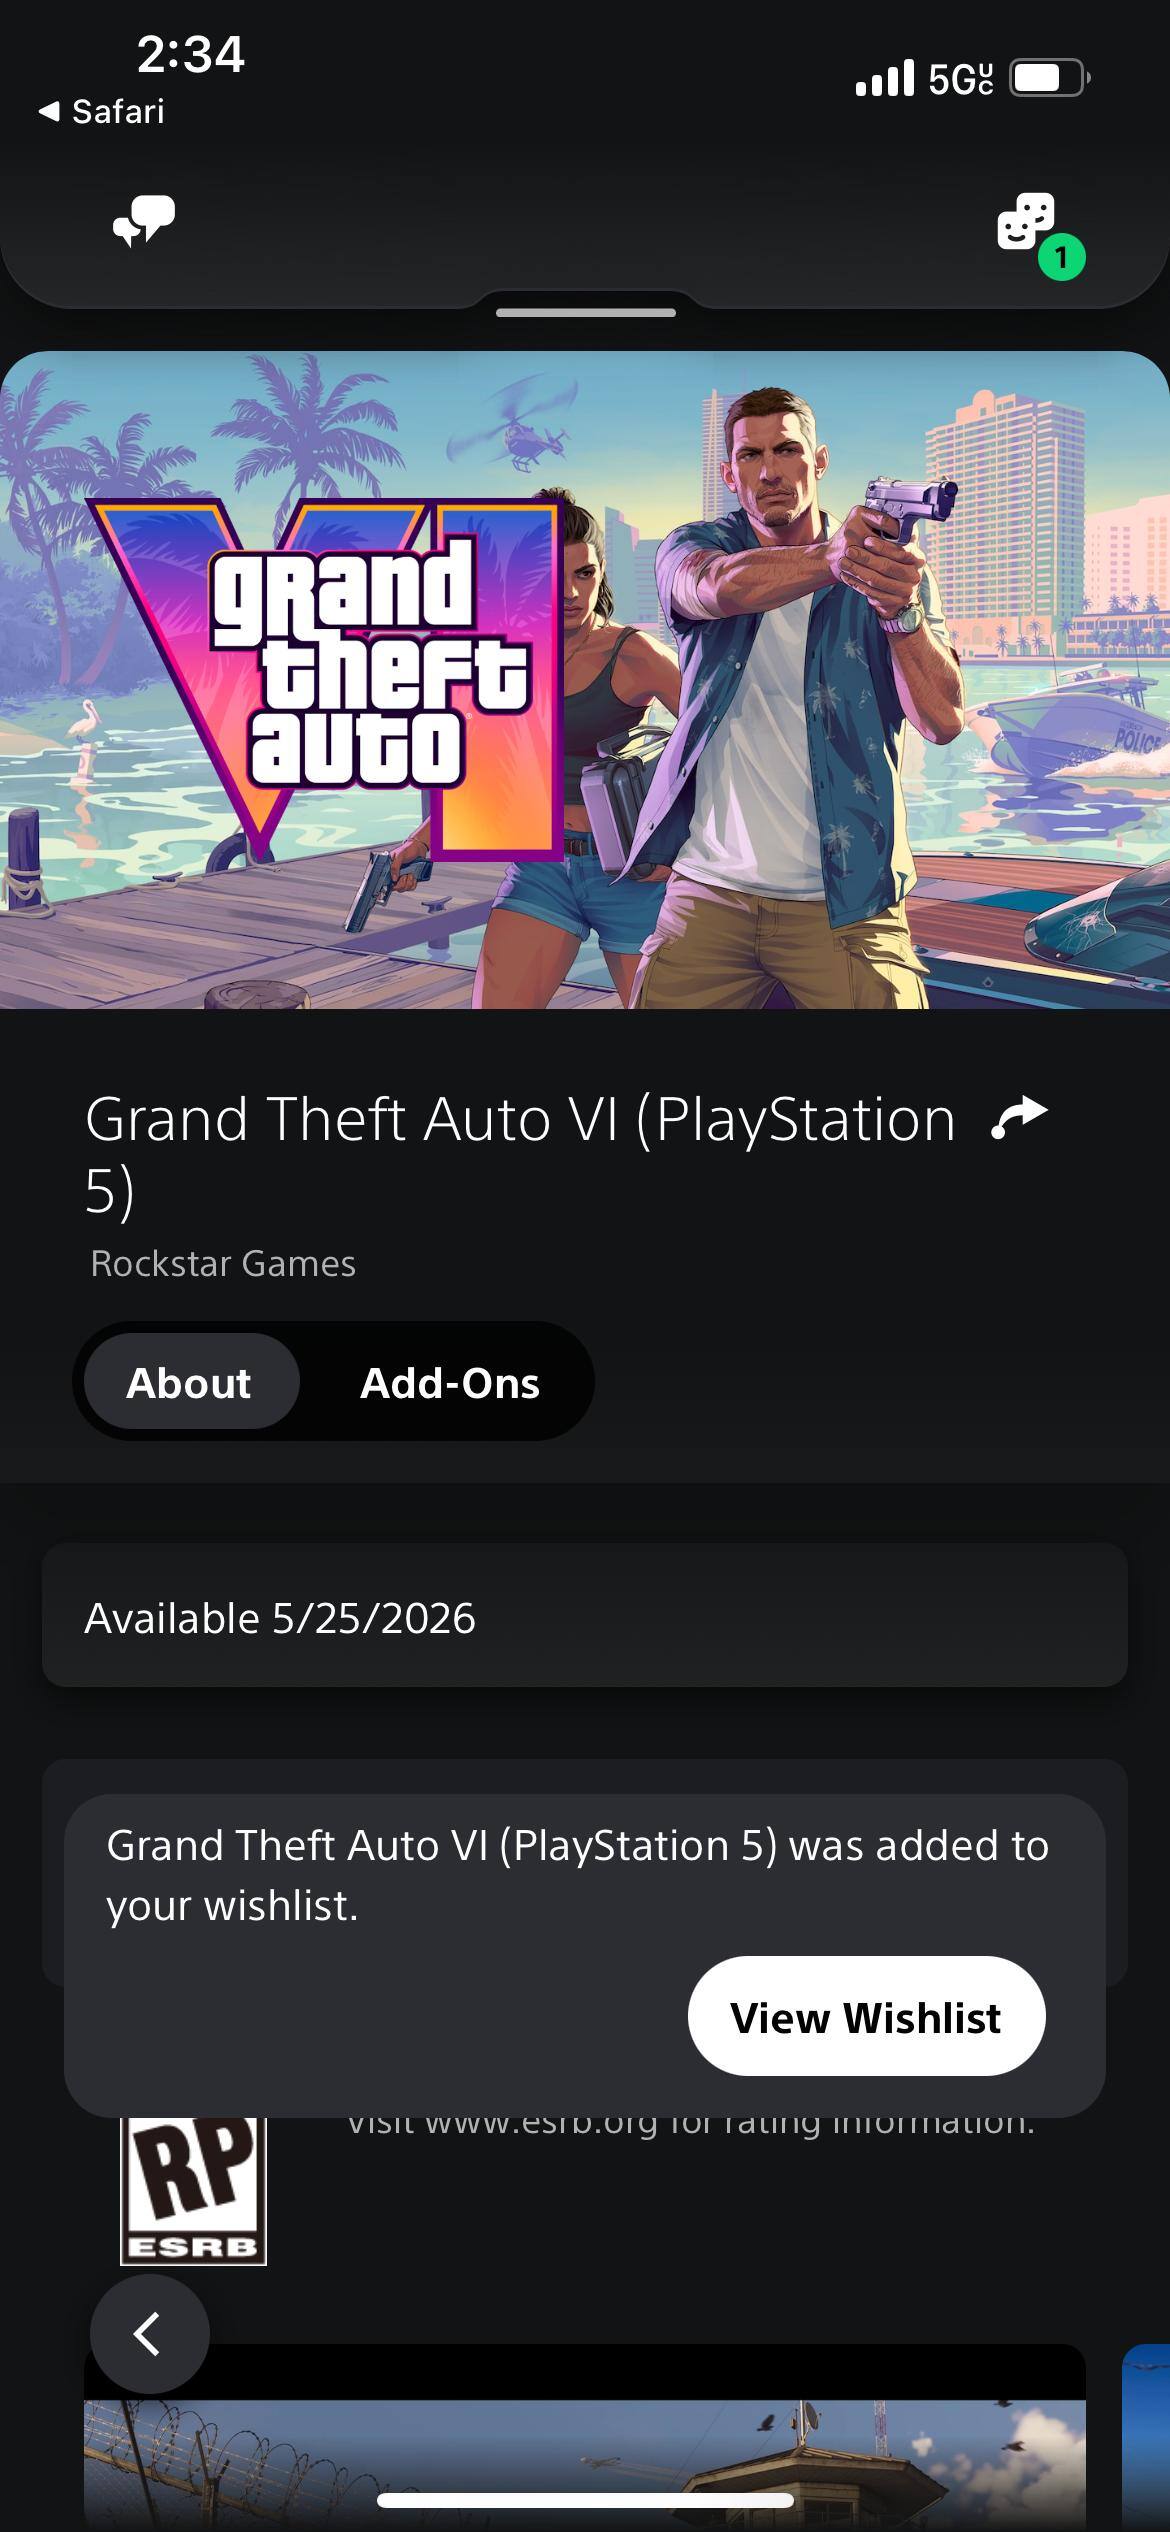Tap the Rockstar Games publisher name

click(223, 1263)
